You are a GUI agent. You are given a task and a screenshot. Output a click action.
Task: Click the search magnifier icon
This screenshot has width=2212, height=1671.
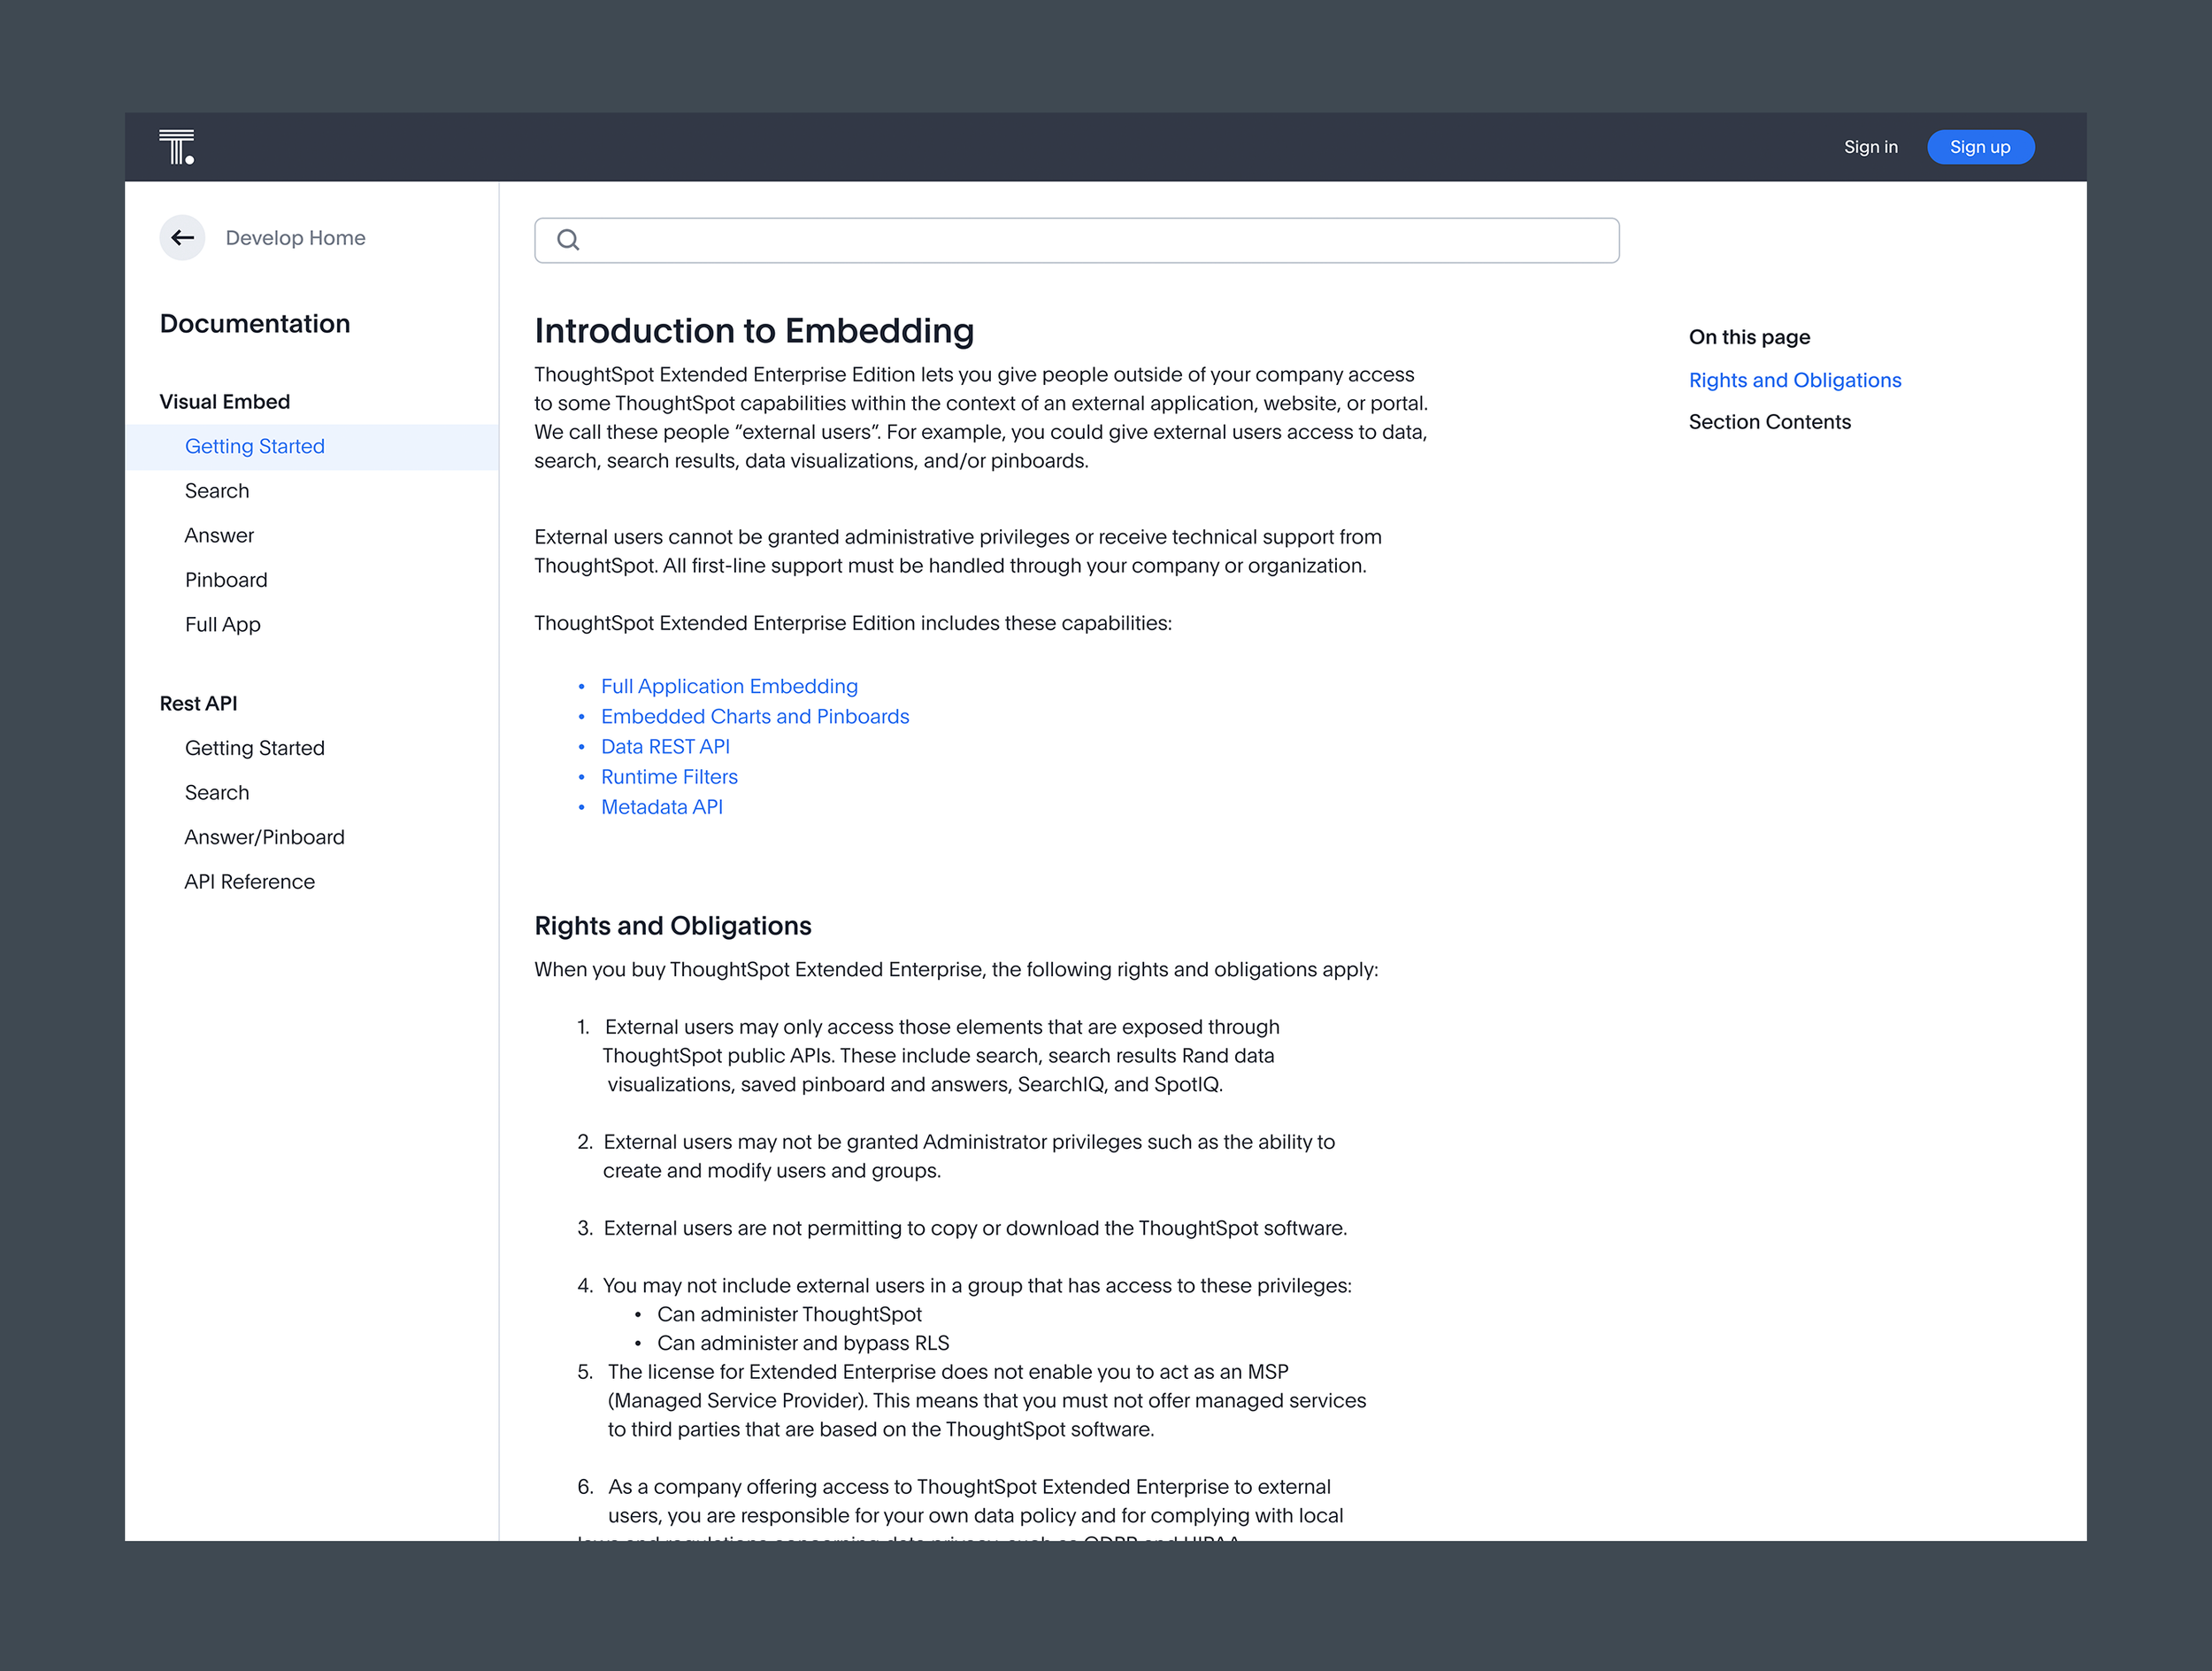[x=568, y=240]
